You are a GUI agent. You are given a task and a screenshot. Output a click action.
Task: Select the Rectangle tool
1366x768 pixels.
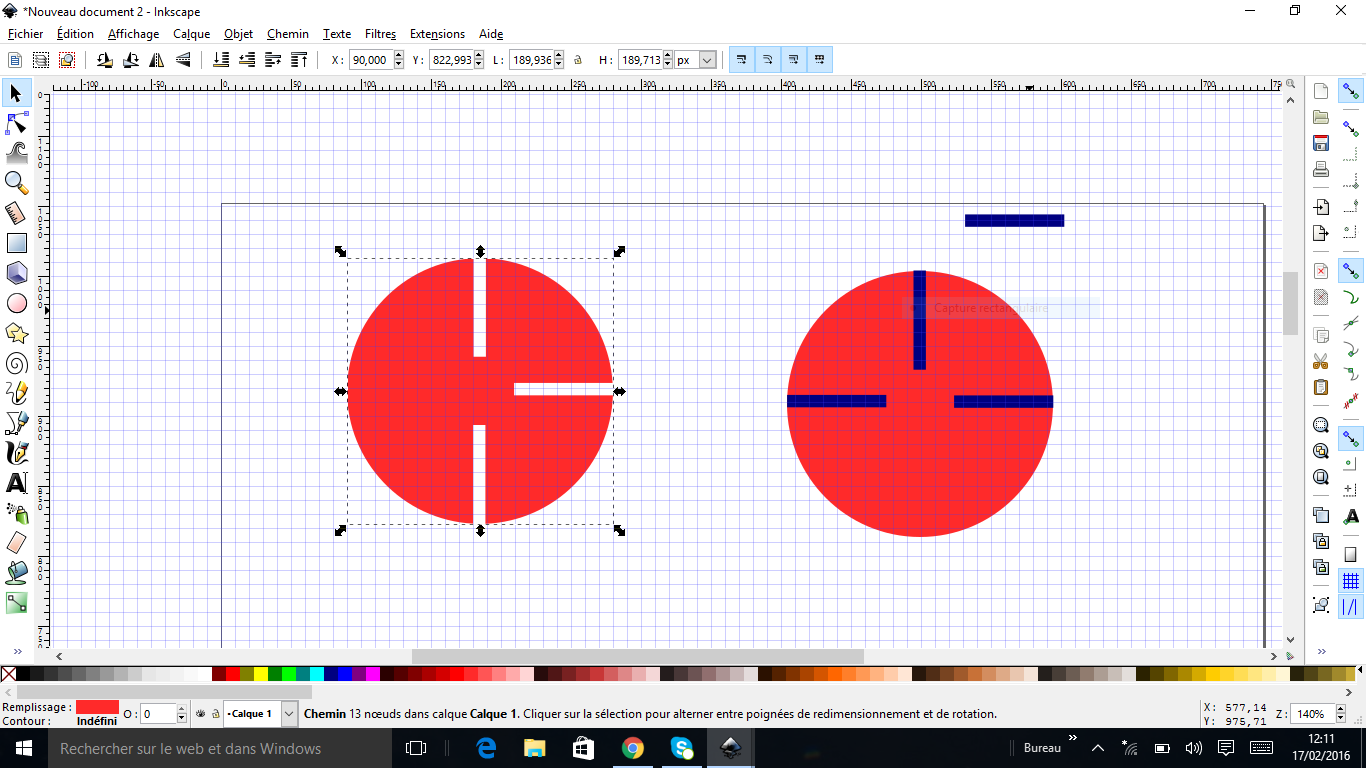pos(16,243)
